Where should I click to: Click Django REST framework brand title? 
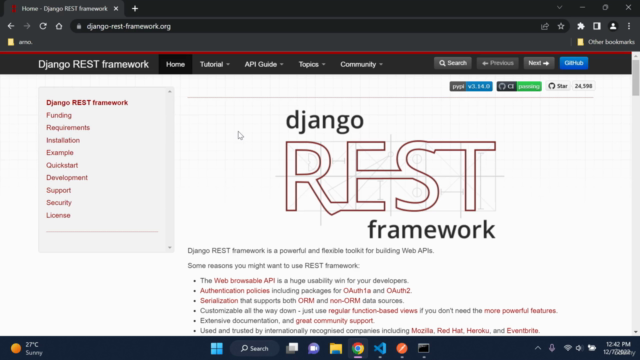coord(93,64)
